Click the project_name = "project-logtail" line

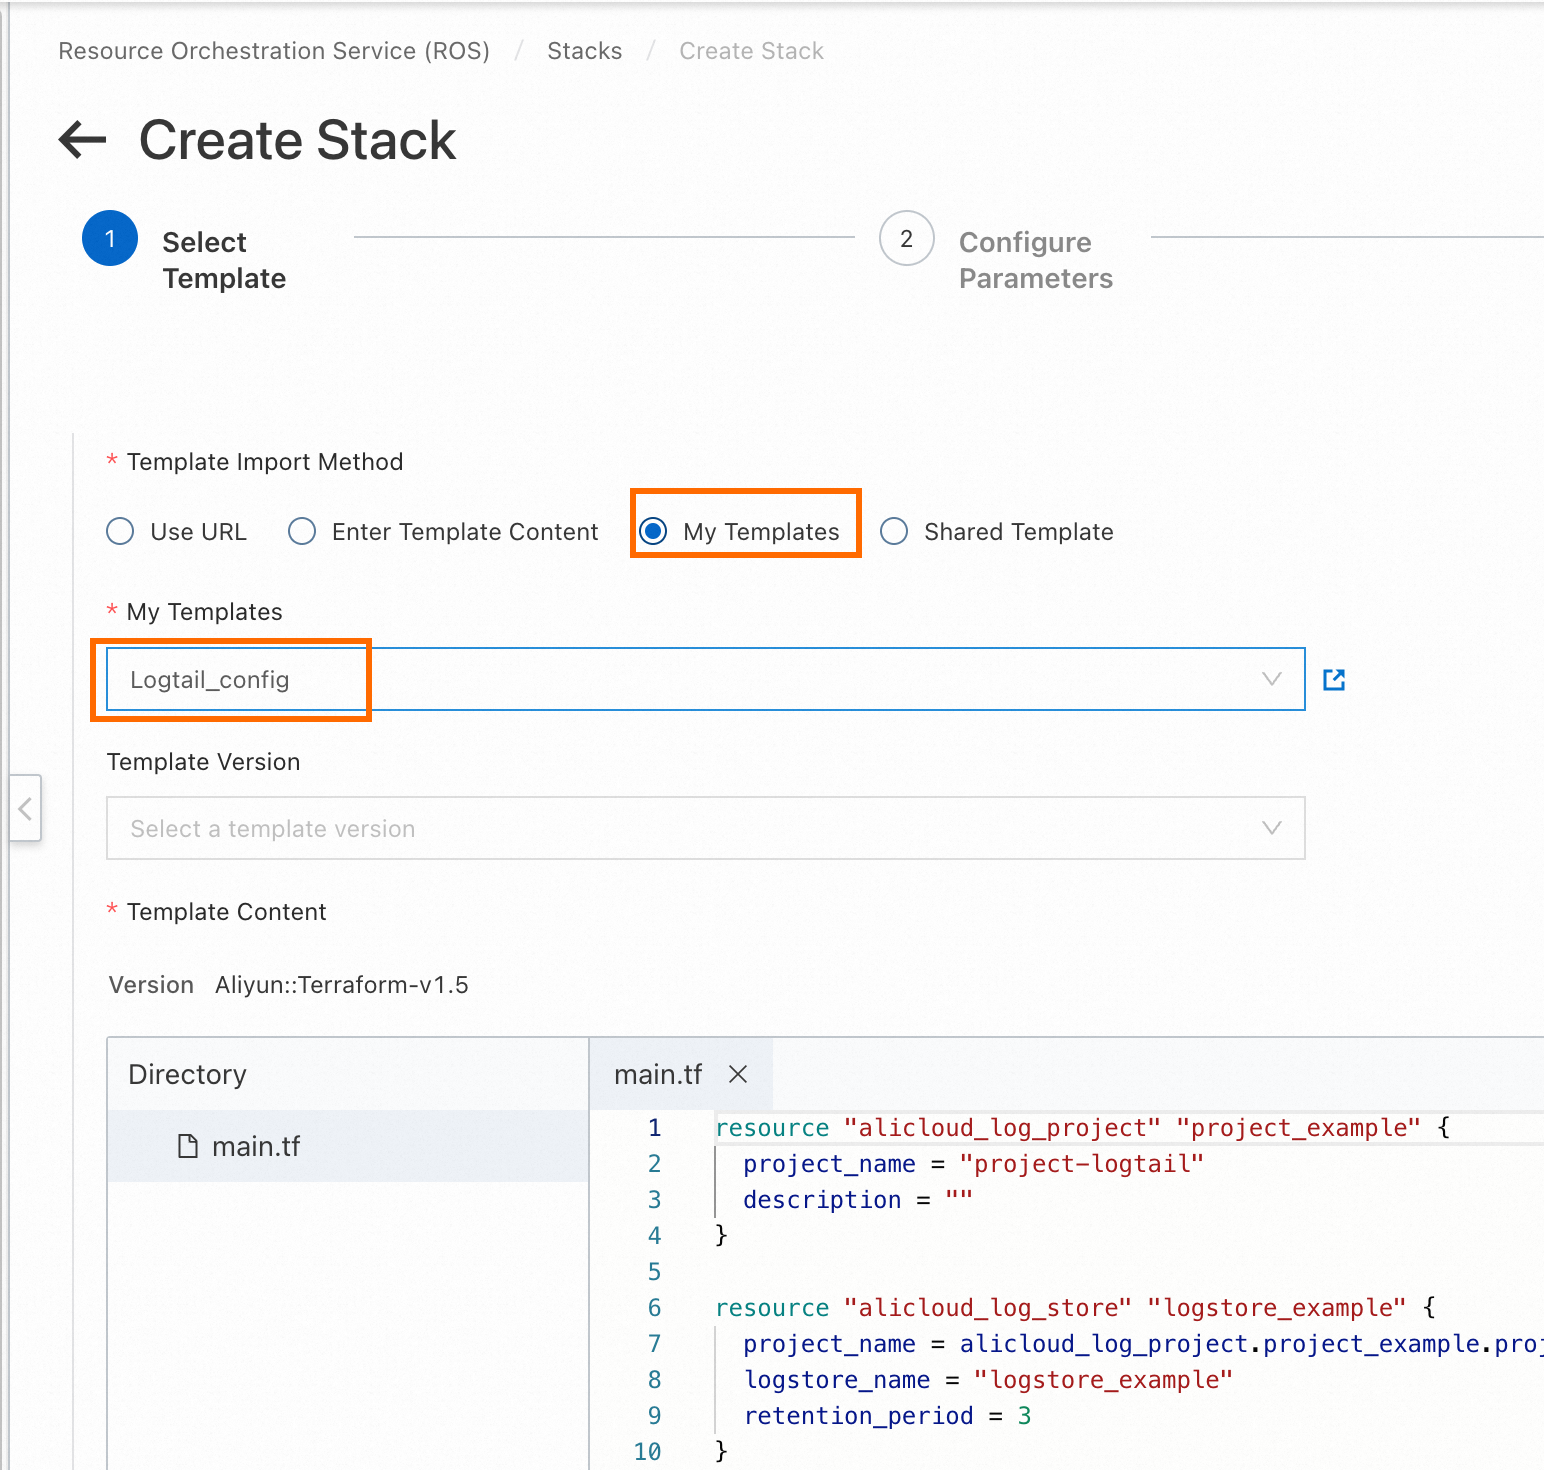pos(973,1164)
